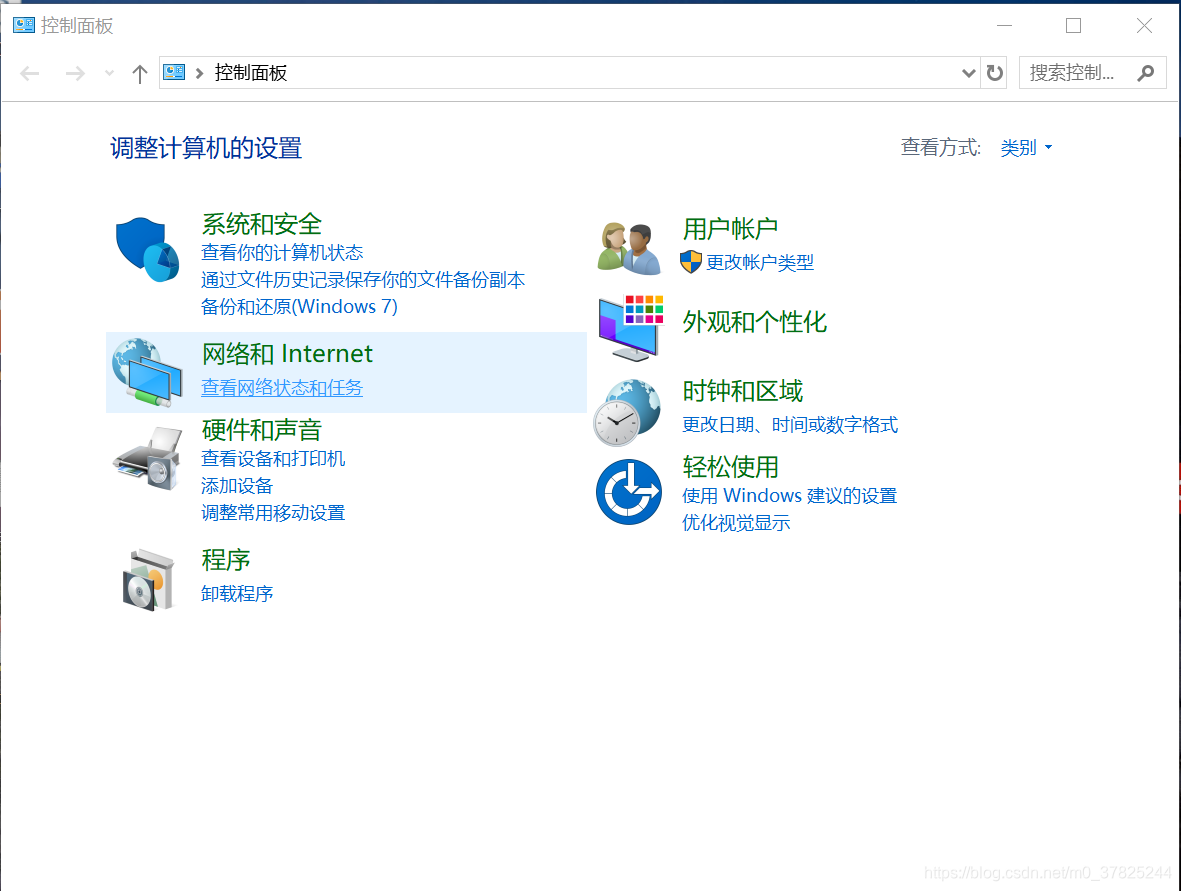
Task: Click 更改帐户类型 link
Action: (759, 262)
